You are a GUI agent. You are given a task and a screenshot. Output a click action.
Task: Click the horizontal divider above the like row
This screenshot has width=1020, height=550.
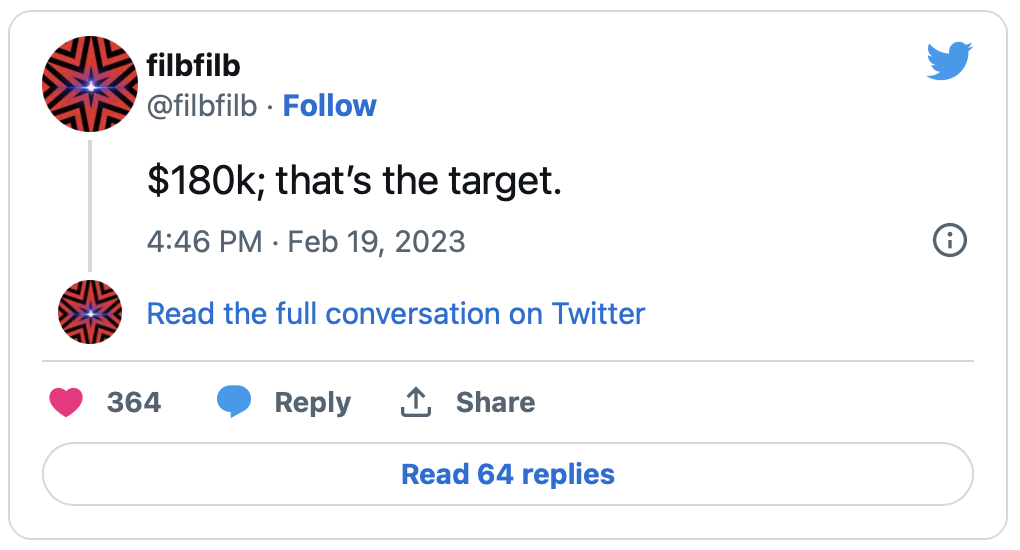[508, 360]
